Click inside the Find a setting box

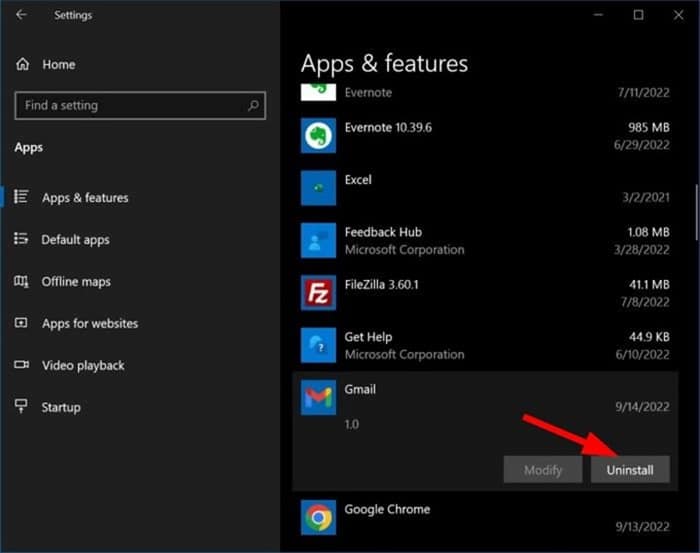[140, 105]
